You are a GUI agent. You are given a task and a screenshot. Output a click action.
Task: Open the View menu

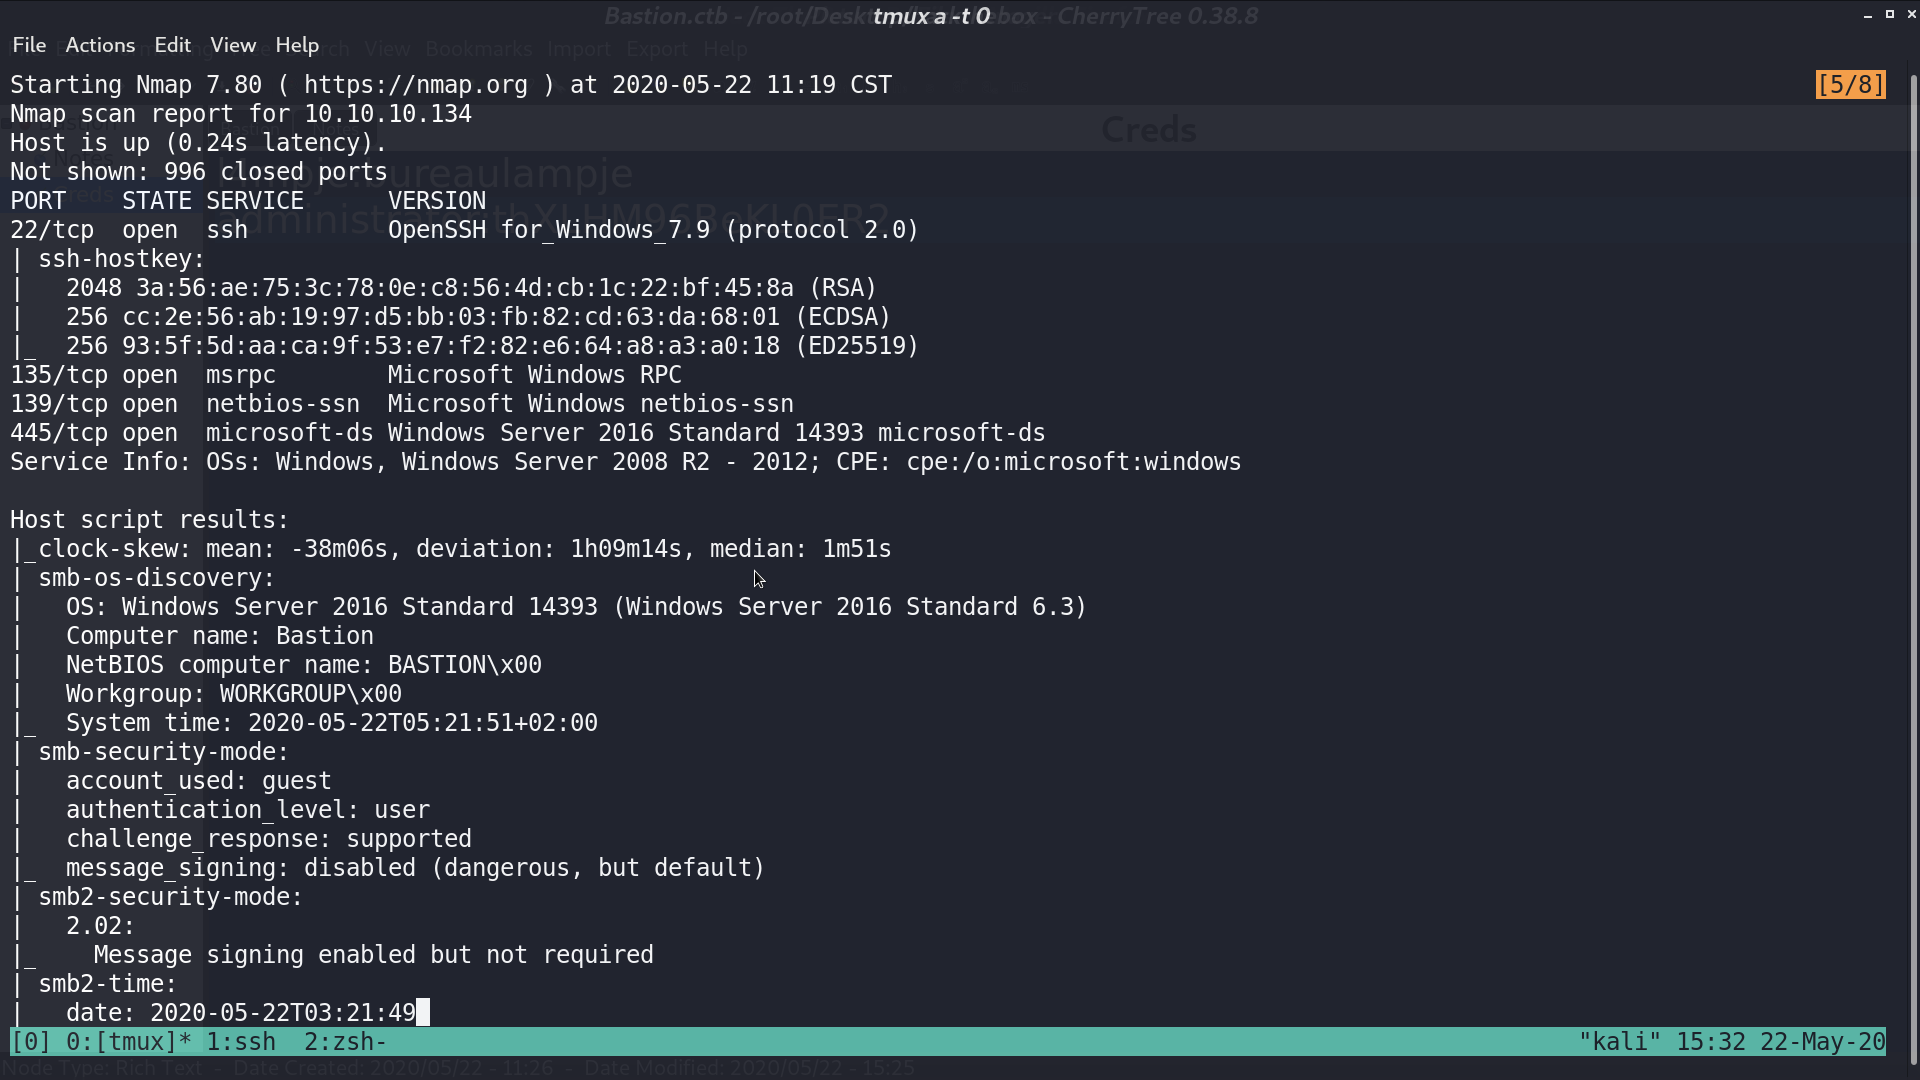click(233, 45)
